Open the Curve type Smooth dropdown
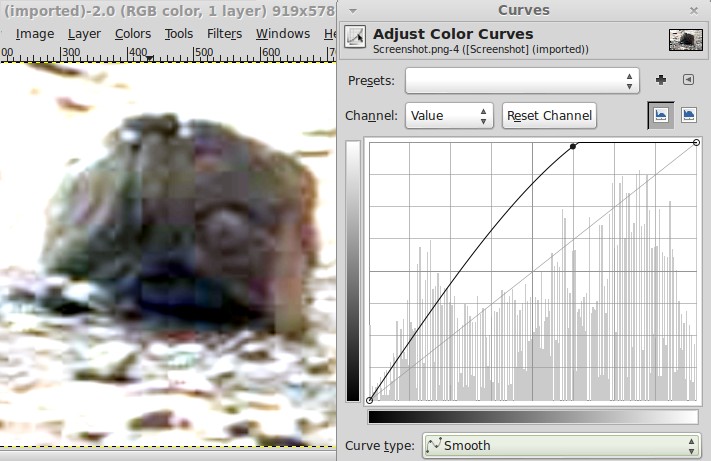 click(x=560, y=445)
